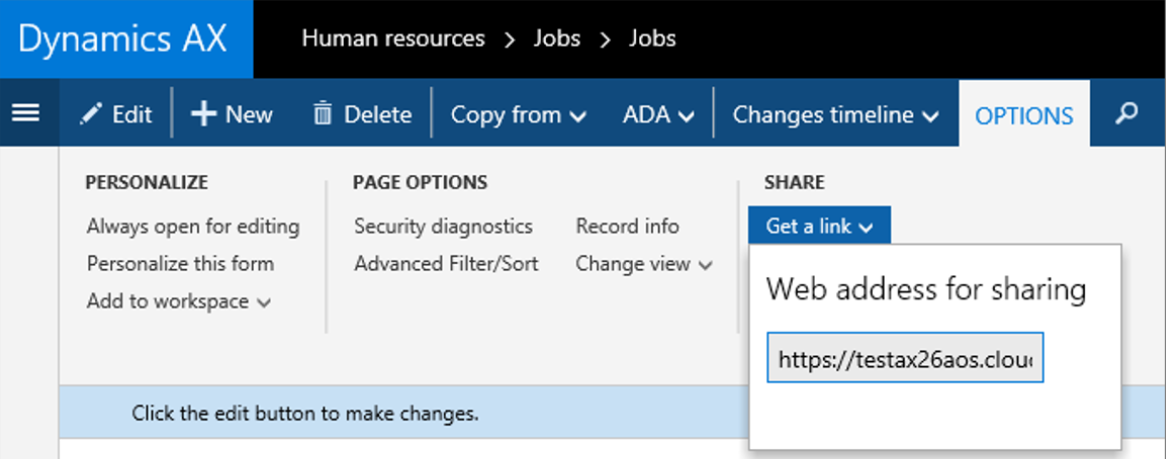This screenshot has width=1166, height=459.
Task: Expand the Copy from dropdown
Action: tap(518, 115)
